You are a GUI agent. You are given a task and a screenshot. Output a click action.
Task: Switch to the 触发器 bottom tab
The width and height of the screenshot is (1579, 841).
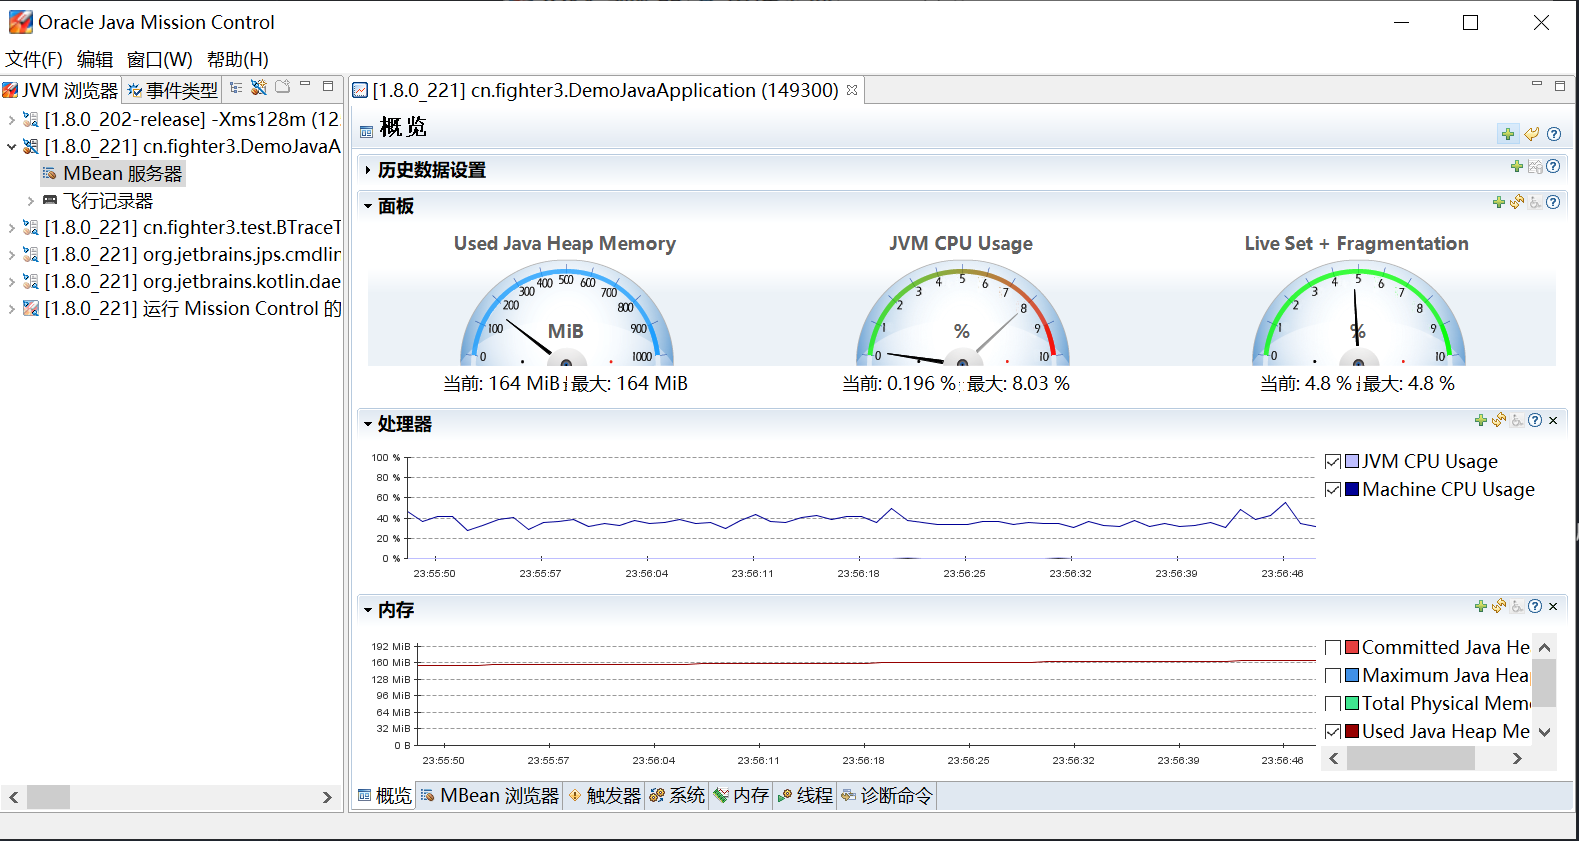click(x=604, y=796)
